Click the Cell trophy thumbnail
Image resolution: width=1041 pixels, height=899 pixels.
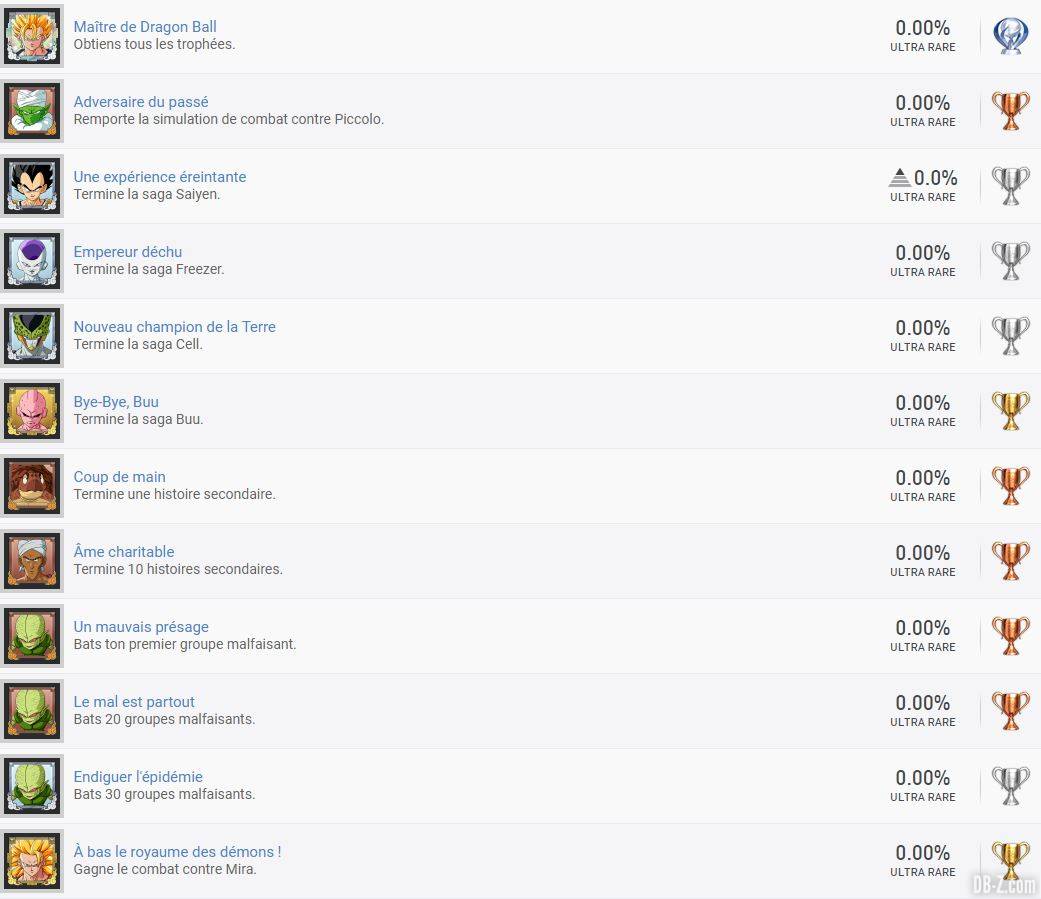point(32,336)
